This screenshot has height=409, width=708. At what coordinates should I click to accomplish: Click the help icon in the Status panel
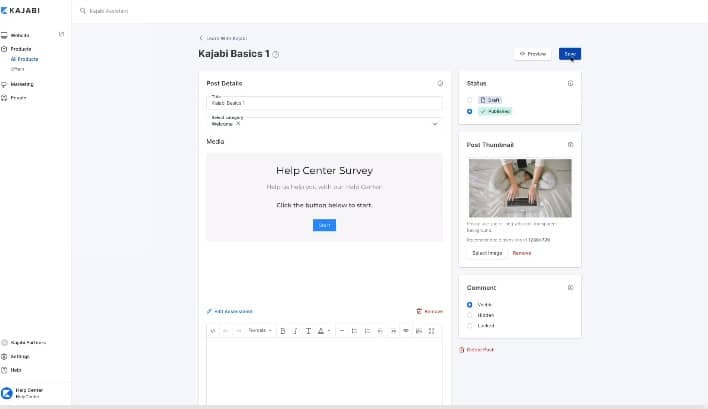click(570, 83)
